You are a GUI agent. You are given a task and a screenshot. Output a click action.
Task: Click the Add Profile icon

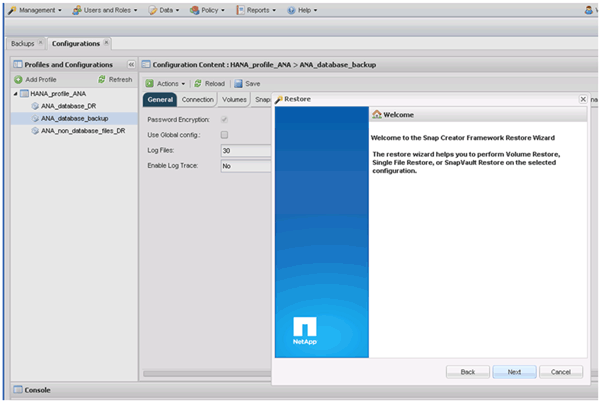(x=18, y=79)
